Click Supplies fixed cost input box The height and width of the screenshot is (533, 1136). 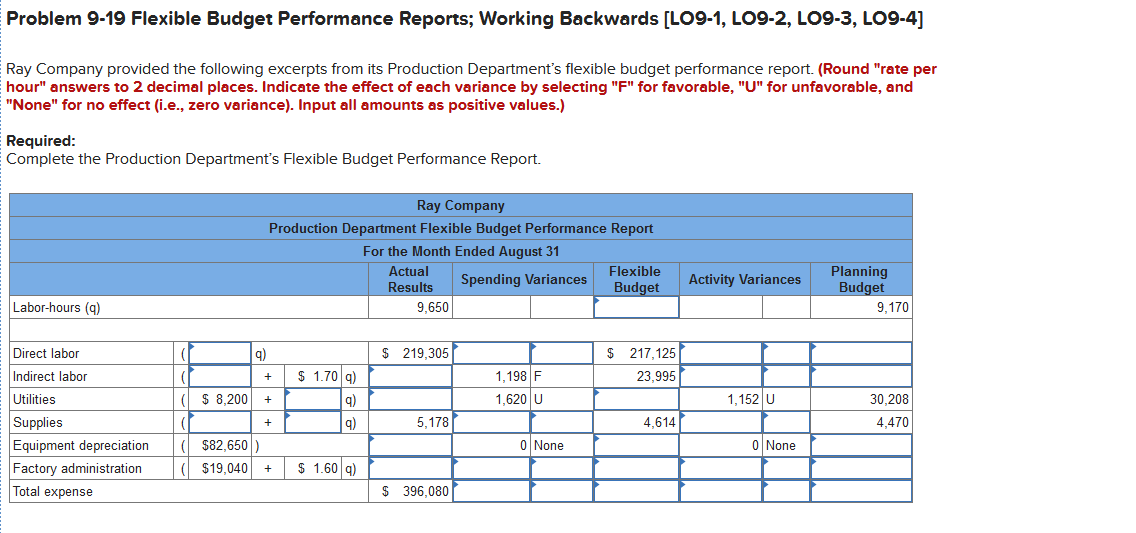point(220,422)
